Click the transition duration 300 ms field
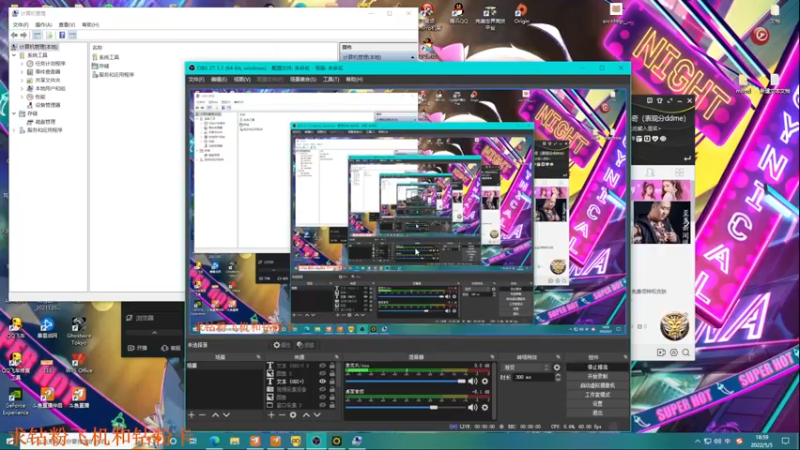This screenshot has width=800, height=450. [533, 378]
